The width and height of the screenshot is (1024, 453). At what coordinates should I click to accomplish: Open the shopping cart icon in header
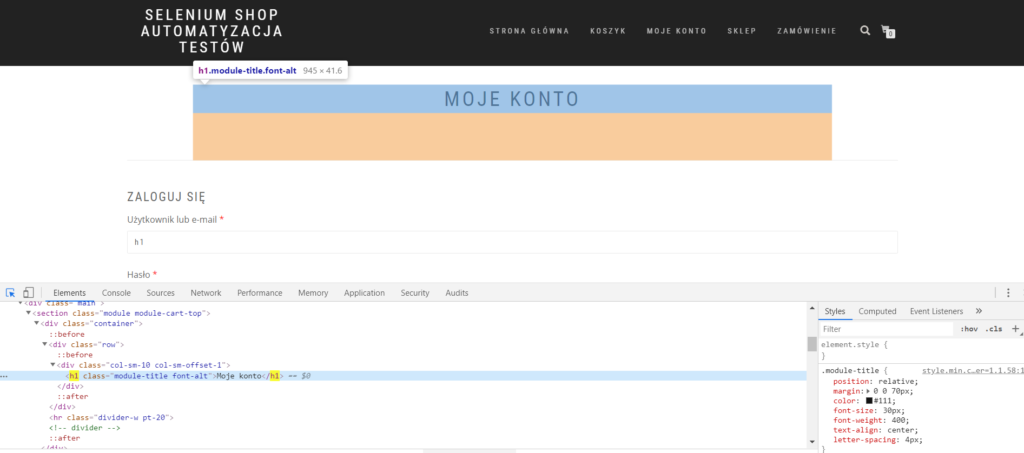point(887,31)
